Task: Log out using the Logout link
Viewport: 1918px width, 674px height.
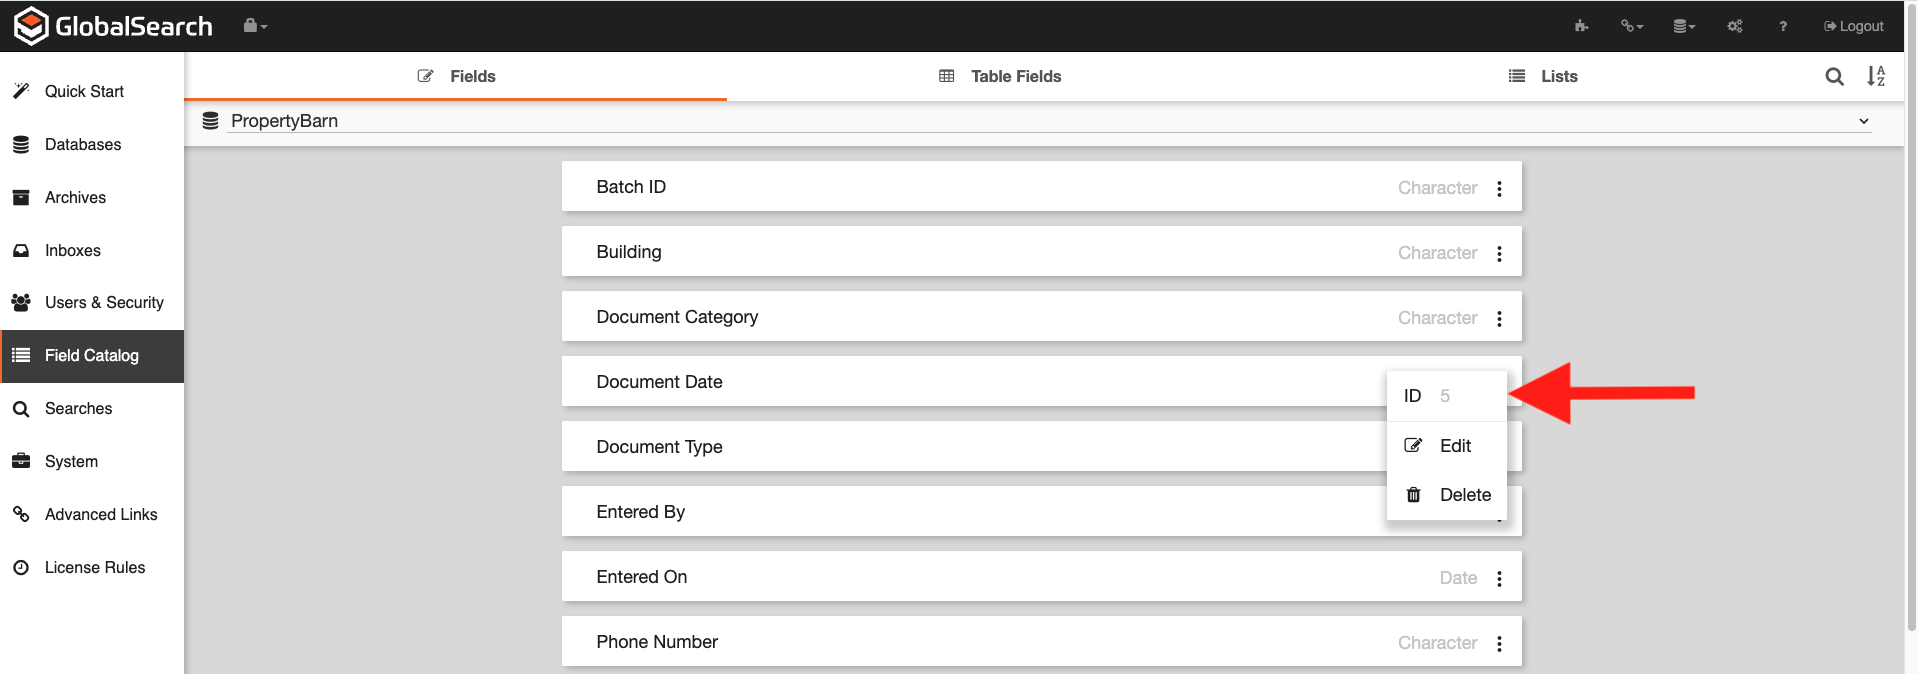Action: (1853, 26)
